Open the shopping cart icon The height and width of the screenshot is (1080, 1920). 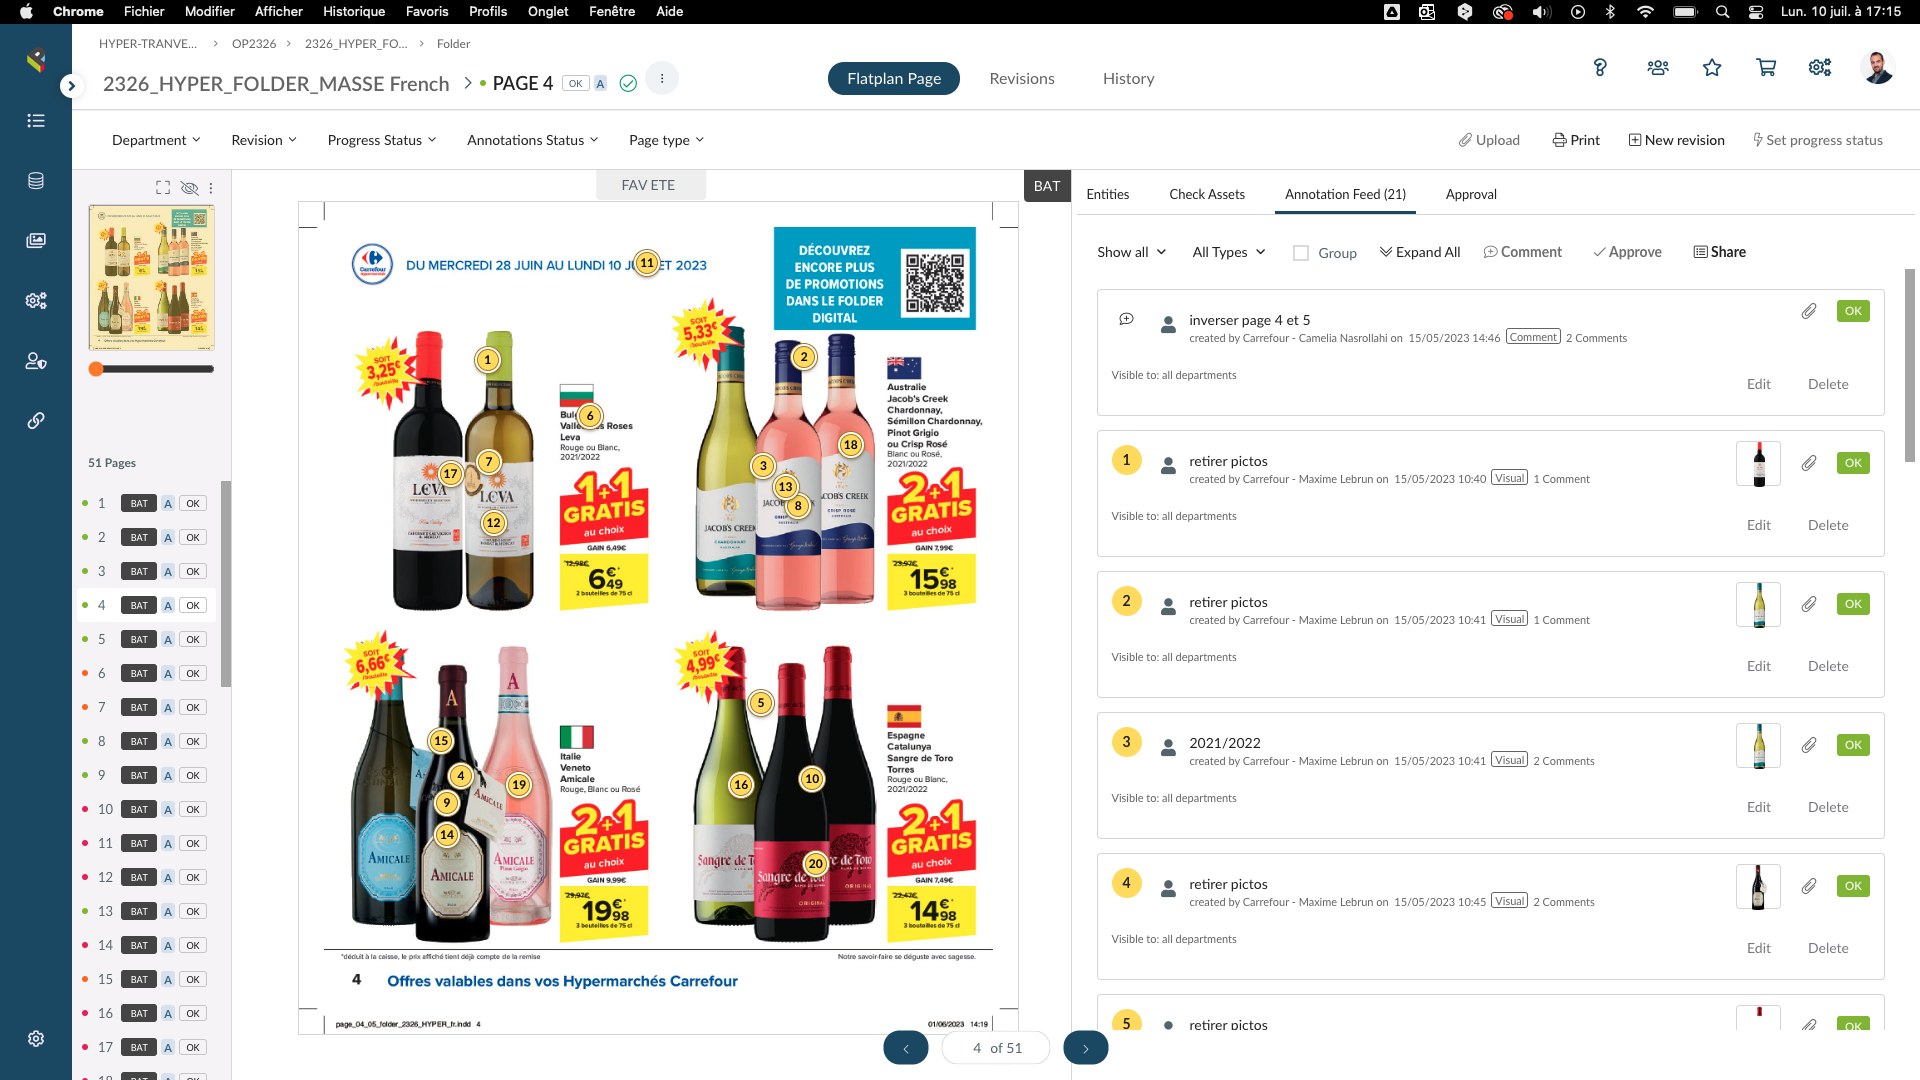pos(1766,67)
